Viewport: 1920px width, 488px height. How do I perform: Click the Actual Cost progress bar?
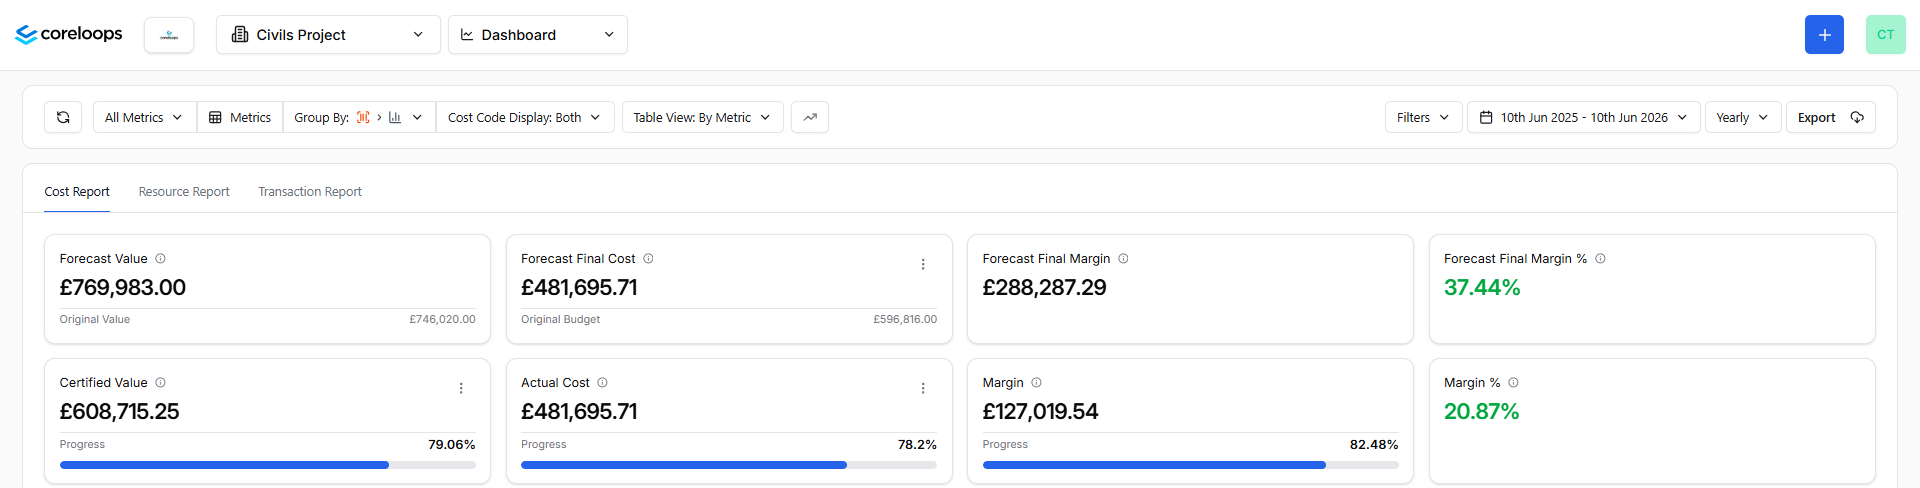point(729,465)
